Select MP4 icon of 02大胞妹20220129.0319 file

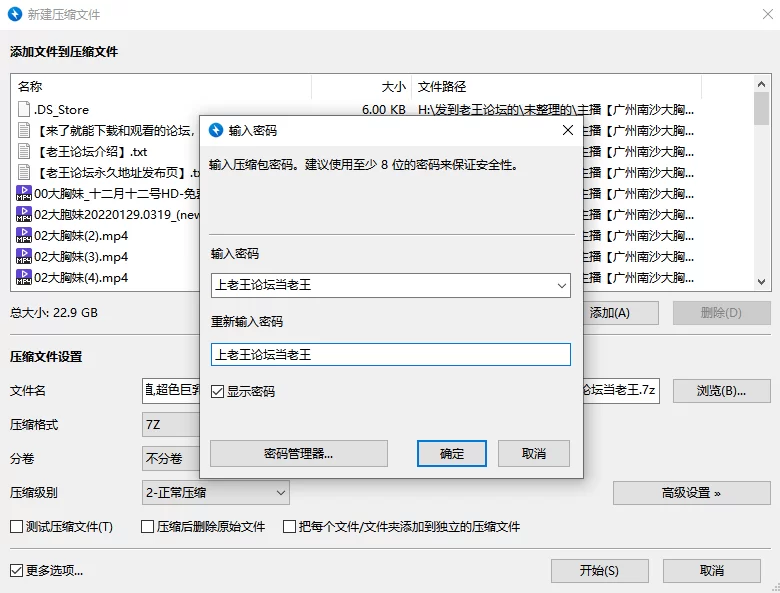click(x=24, y=214)
